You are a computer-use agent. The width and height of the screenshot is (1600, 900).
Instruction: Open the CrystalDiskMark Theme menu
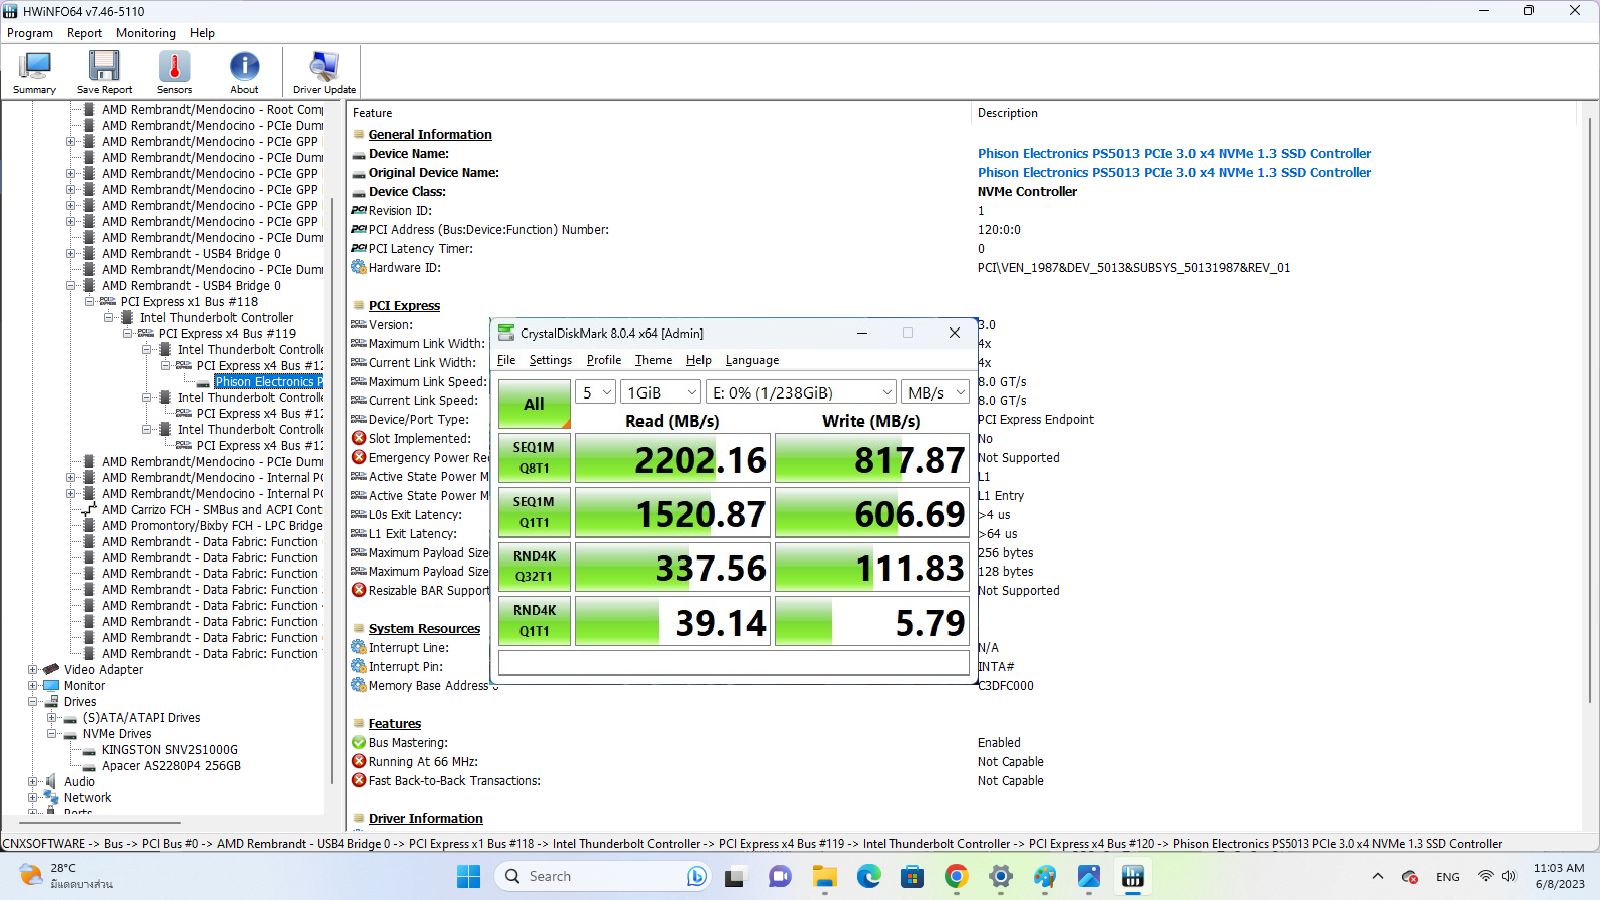pos(653,360)
